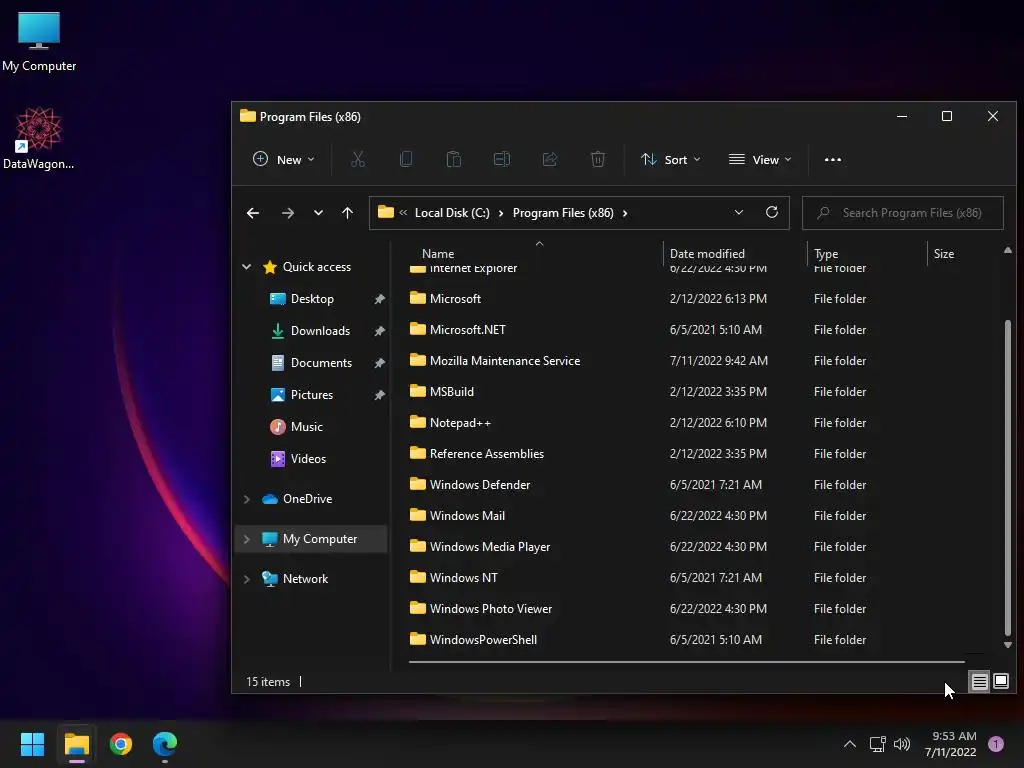1024x768 pixels.
Task: Click File Explorer icon in taskbar
Action: [x=76, y=744]
